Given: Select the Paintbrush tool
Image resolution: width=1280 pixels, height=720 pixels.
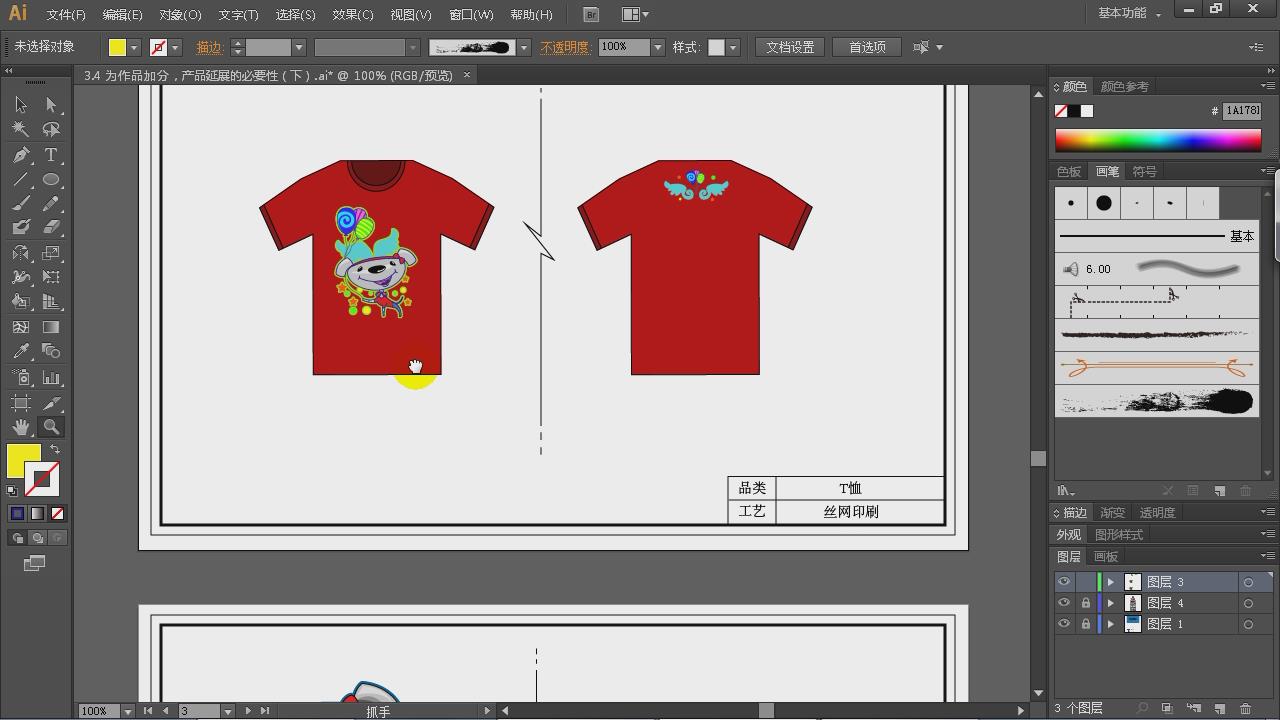Looking at the screenshot, I should click(x=21, y=204).
